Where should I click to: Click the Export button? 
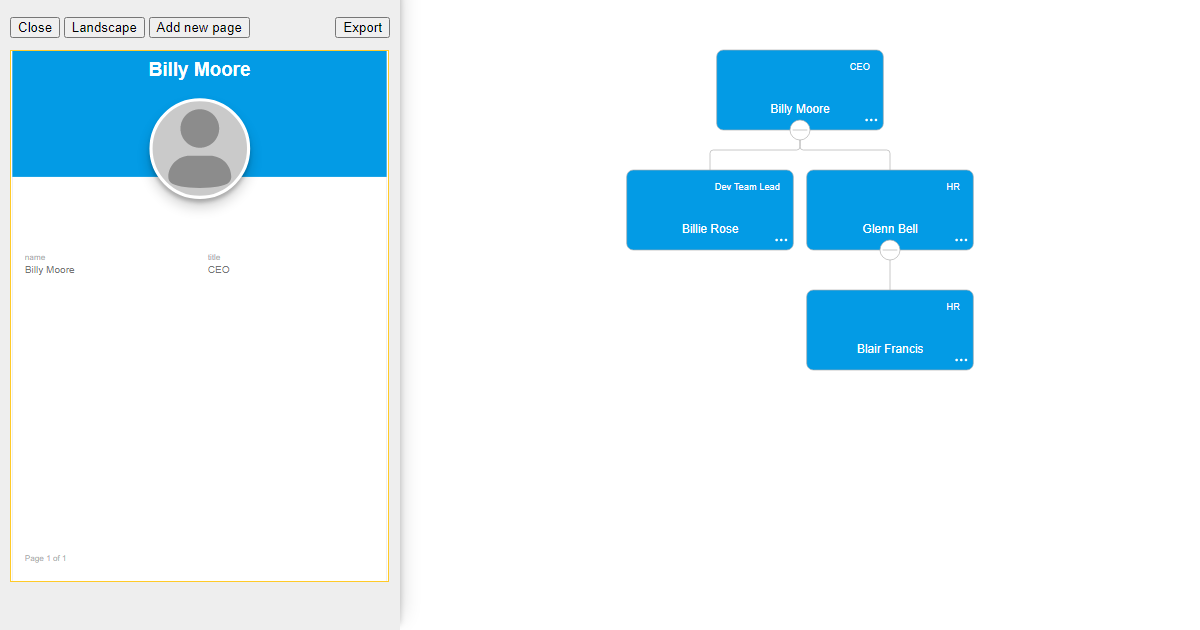pos(362,27)
